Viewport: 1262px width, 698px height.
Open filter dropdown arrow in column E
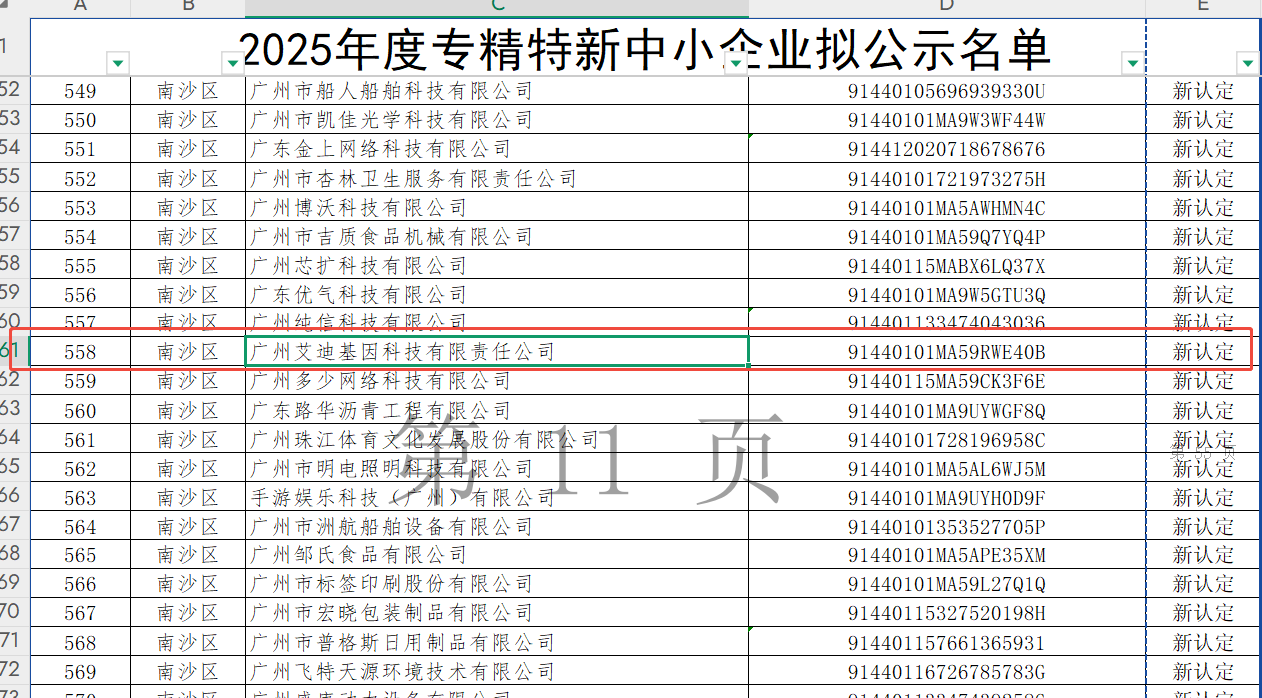[1248, 64]
